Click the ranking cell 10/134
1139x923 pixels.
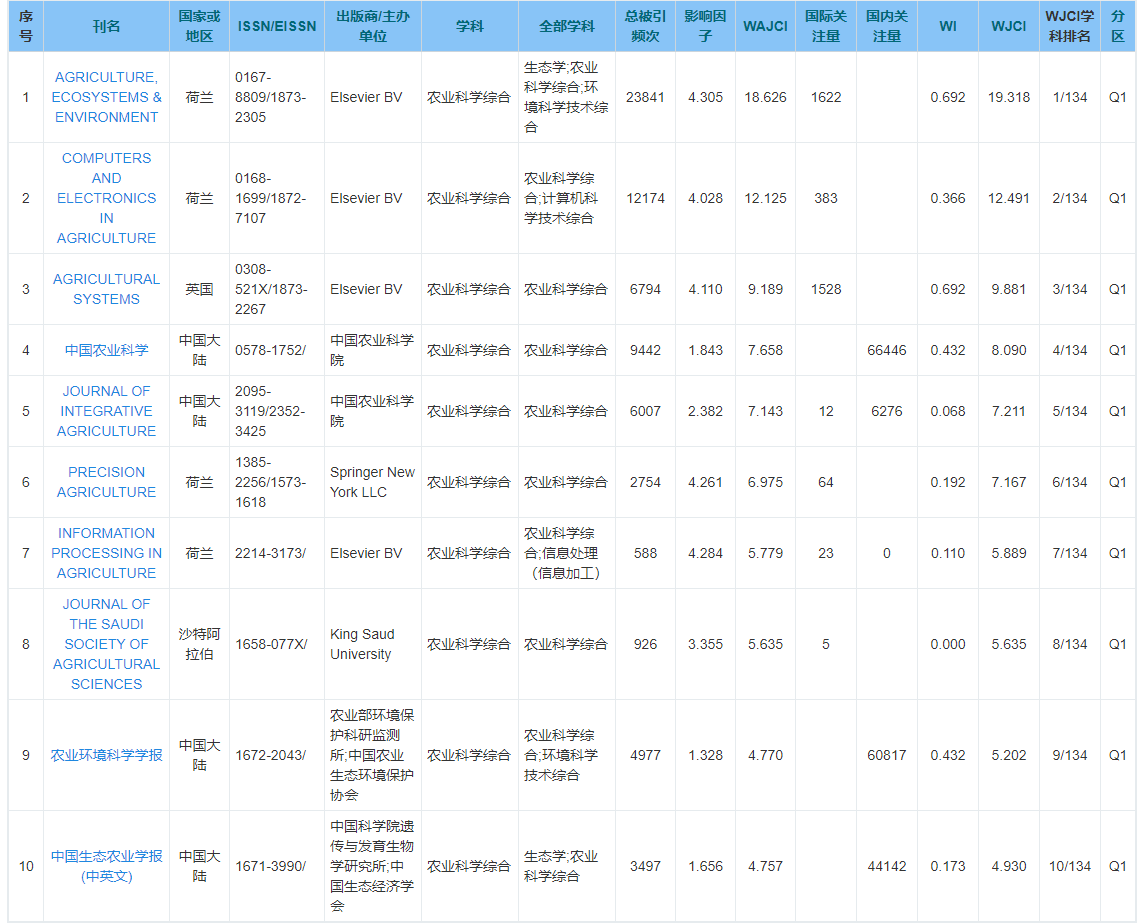click(1070, 866)
